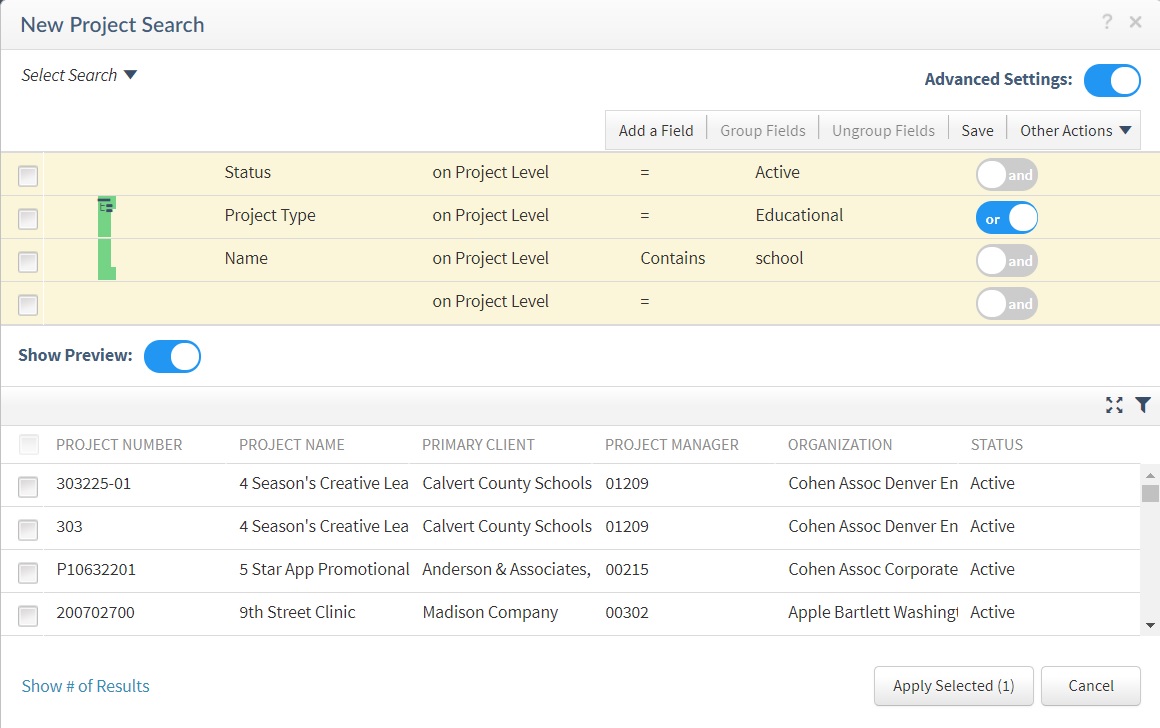Click the expand grid fullscreen icon

[x=1114, y=405]
